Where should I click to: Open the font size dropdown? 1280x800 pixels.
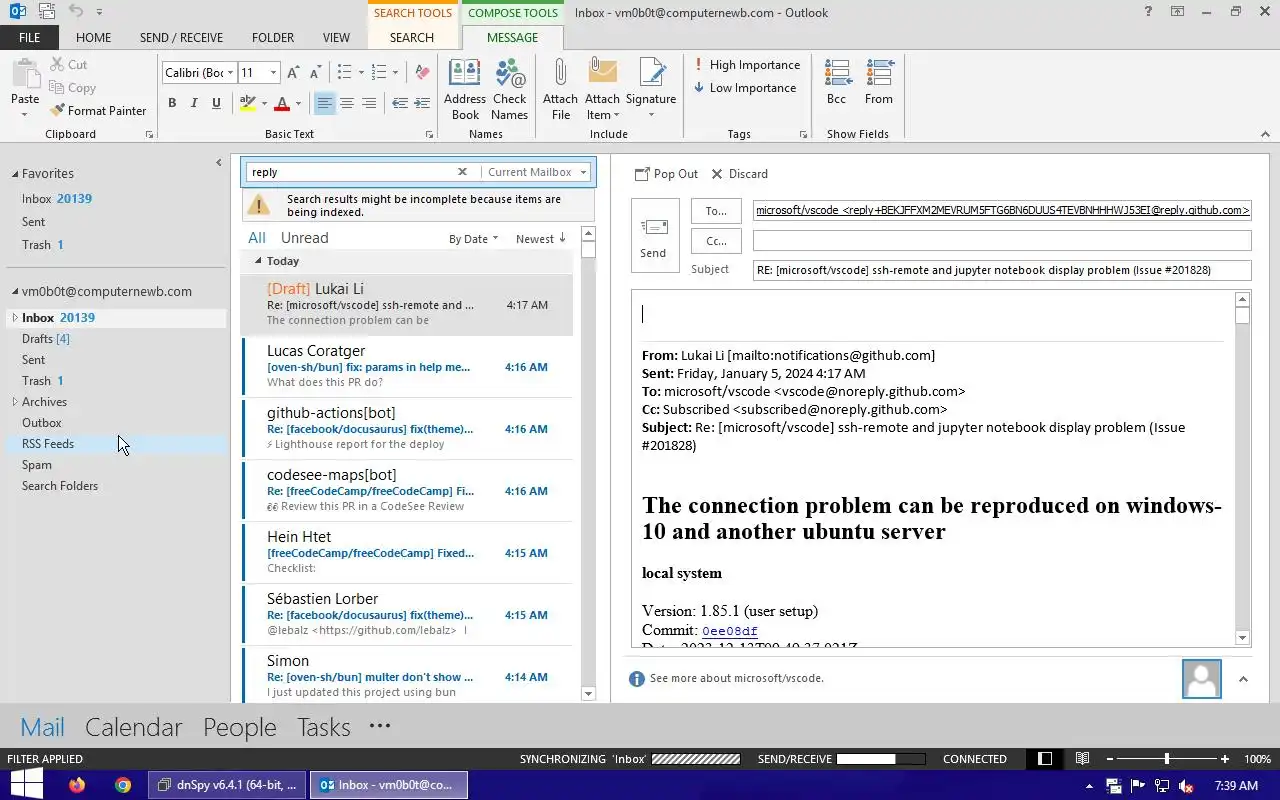click(274, 72)
